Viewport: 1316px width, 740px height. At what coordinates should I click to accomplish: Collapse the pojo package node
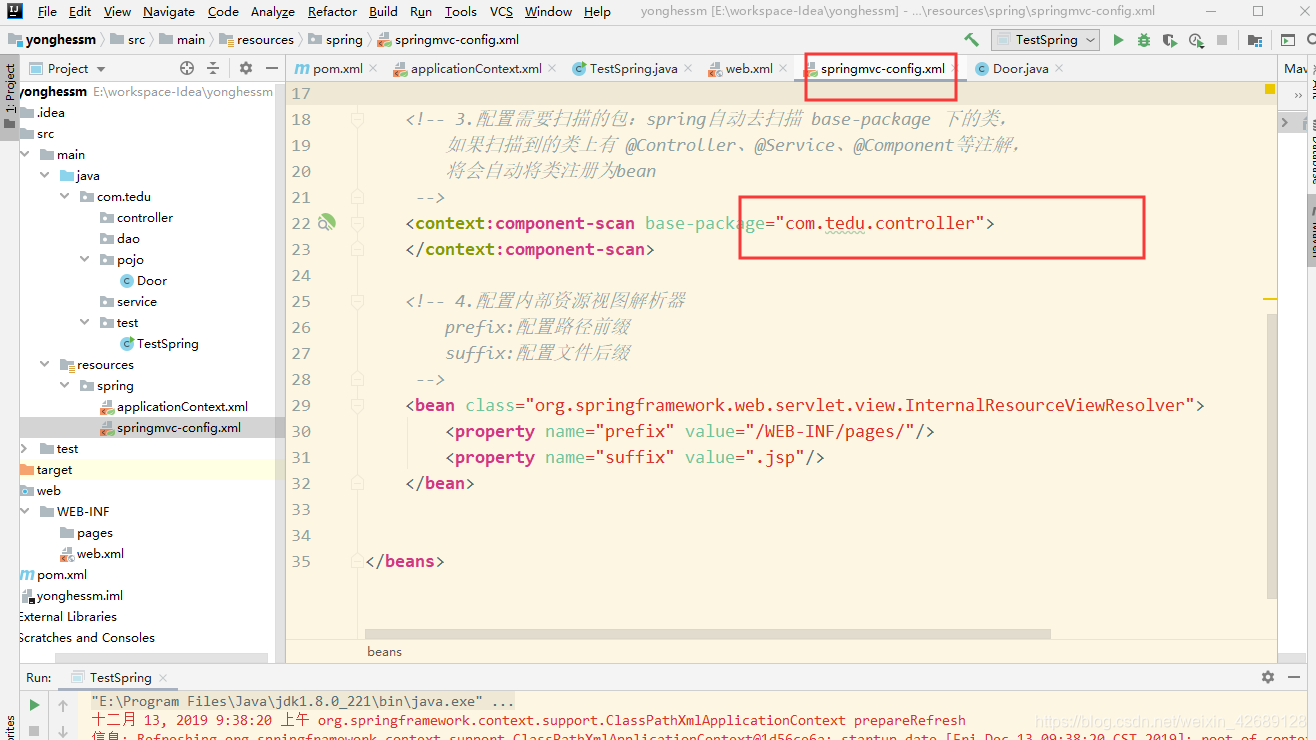tap(86, 260)
